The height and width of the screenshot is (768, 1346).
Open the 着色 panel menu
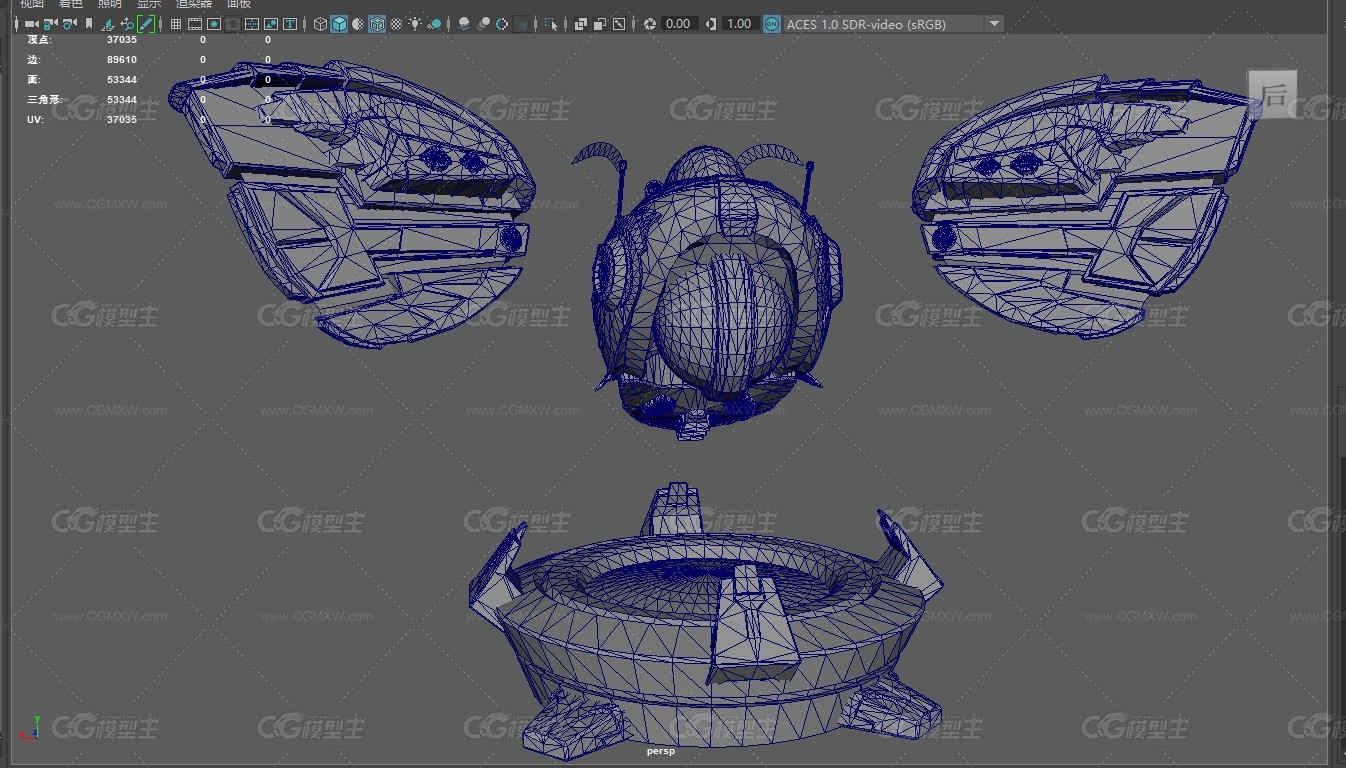(71, 4)
